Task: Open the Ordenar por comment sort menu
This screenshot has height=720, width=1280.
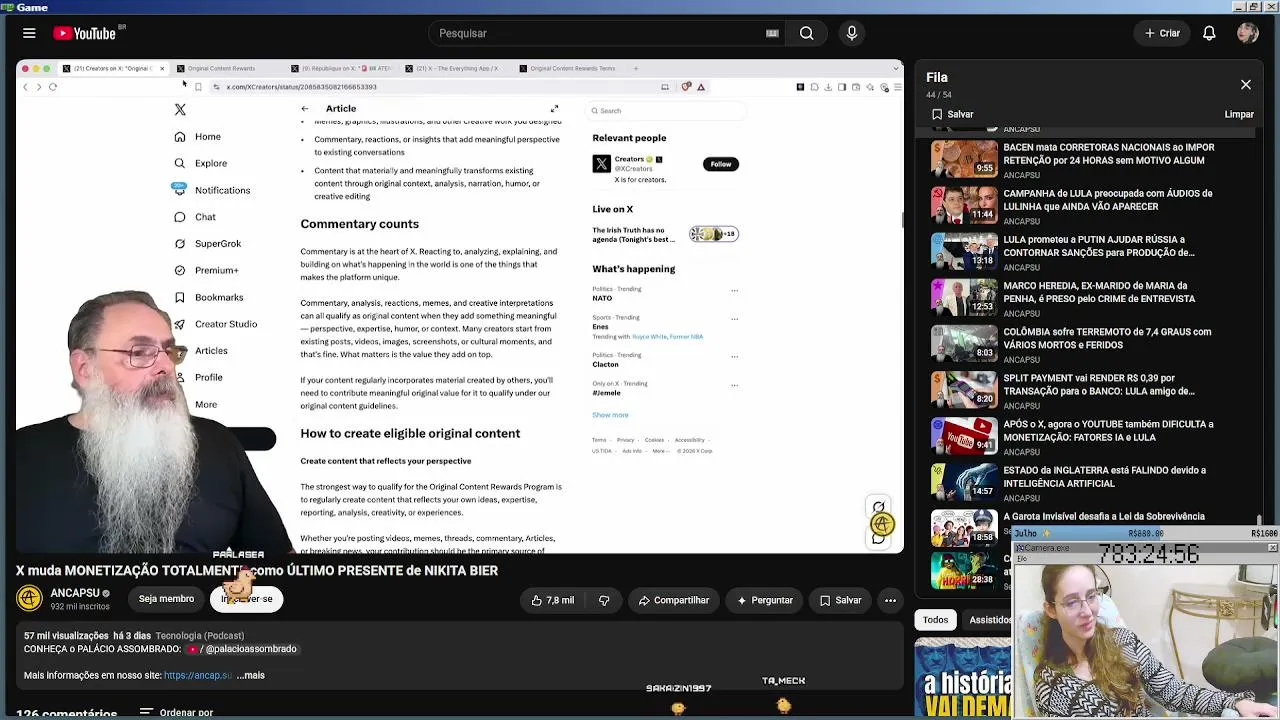Action: click(176, 713)
